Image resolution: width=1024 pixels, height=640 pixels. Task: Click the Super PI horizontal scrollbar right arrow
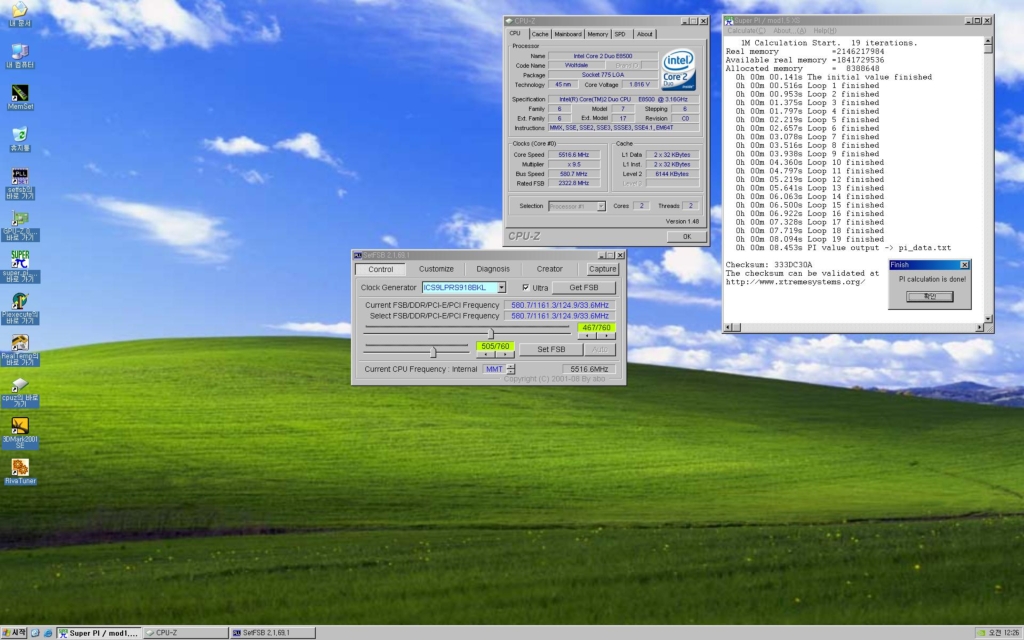pos(979,327)
